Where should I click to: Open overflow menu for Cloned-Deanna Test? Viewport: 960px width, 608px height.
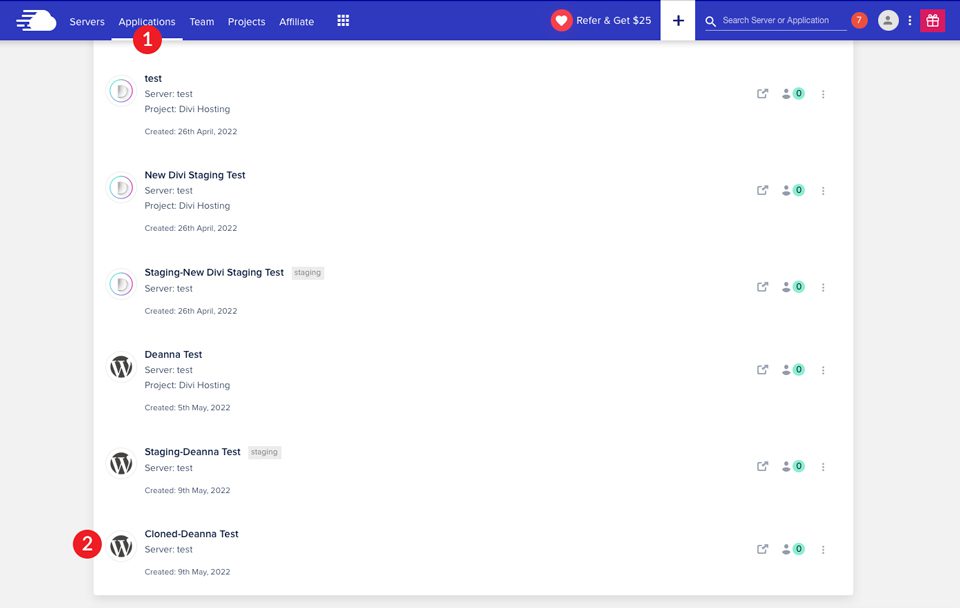pyautogui.click(x=823, y=549)
